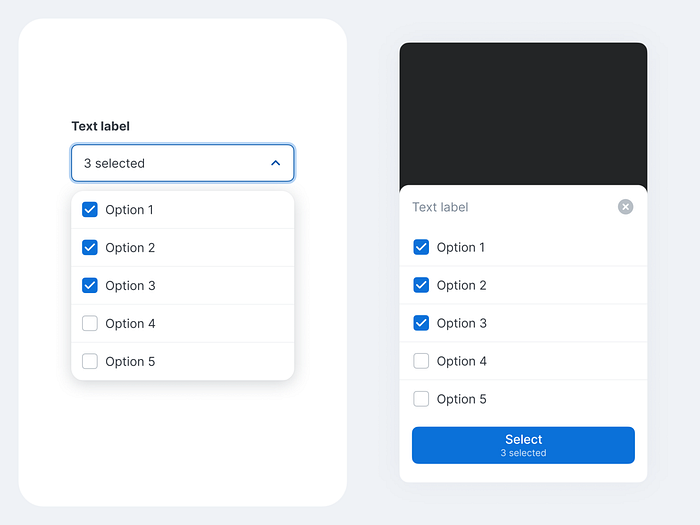Uncheck Option 2 checkbox in the right mobile sheet
The width and height of the screenshot is (700, 525).
point(421,285)
